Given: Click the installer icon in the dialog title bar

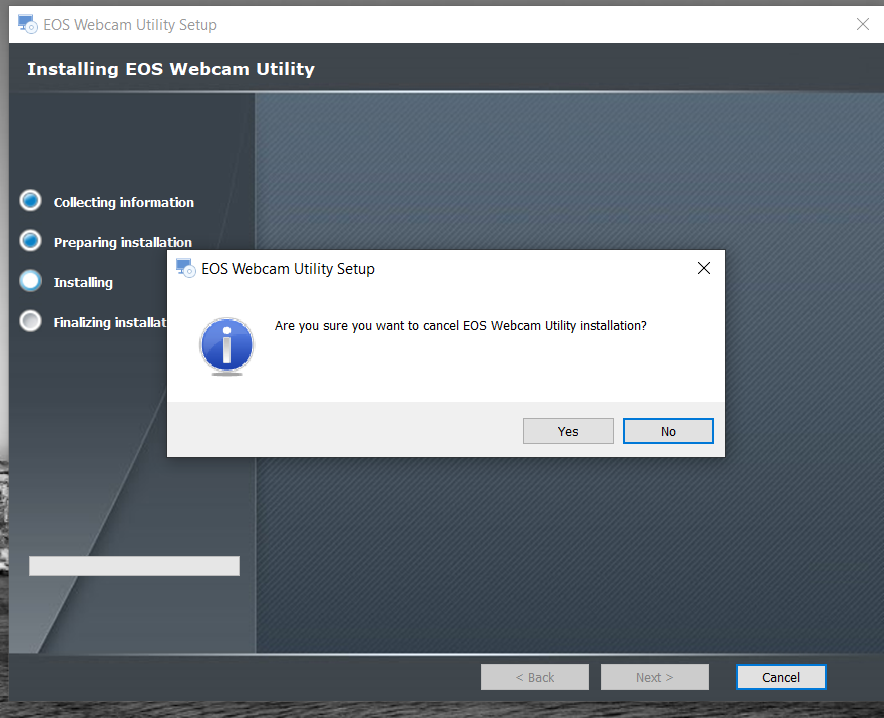Looking at the screenshot, I should [x=184, y=268].
